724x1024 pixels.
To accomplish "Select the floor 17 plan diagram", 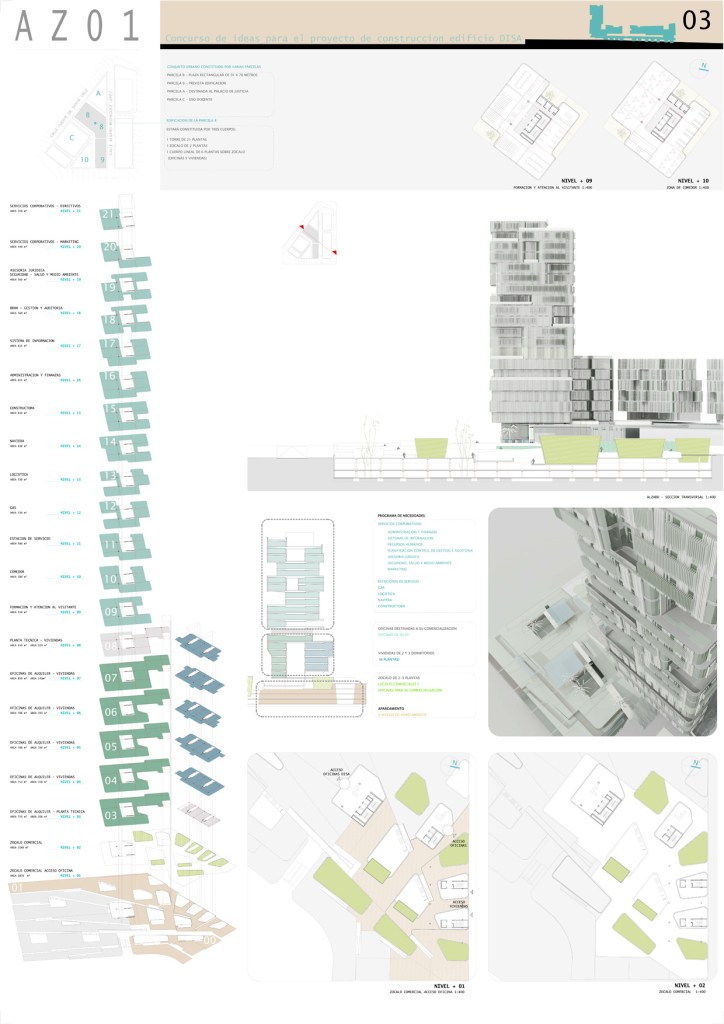I will 125,346.
